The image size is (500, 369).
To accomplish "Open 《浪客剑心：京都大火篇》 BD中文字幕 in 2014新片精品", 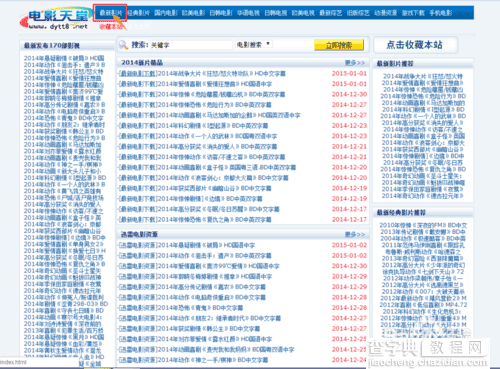I will point(223,178).
